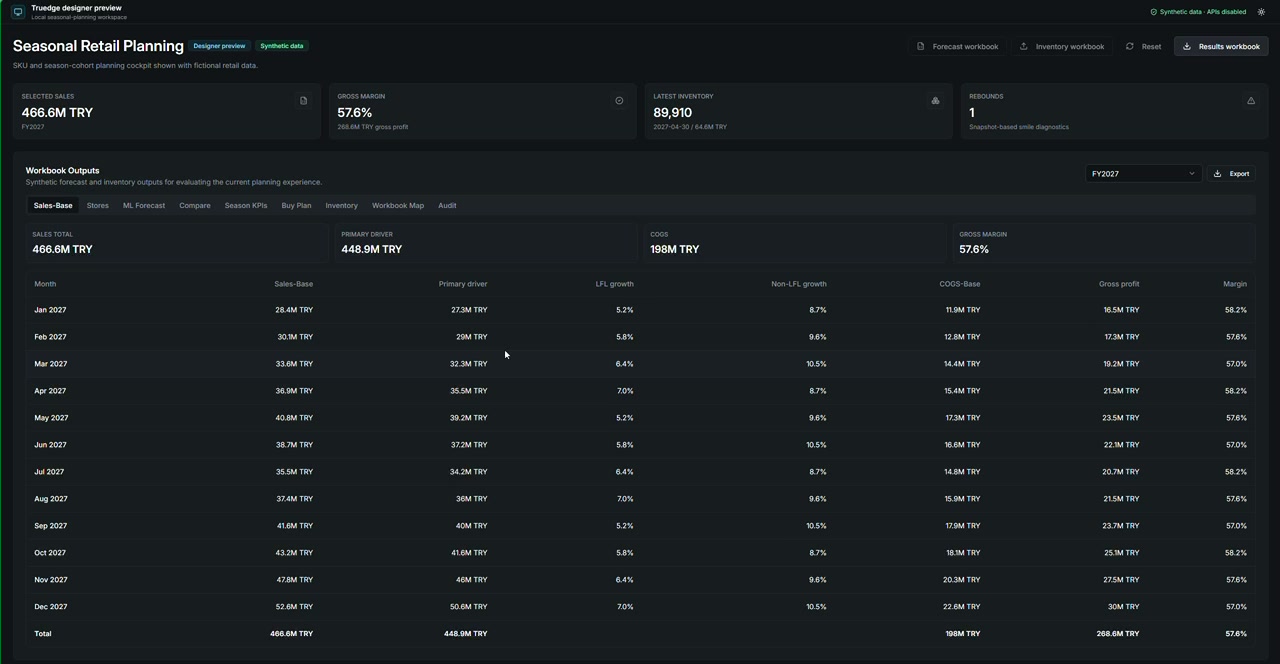
Task: Toggle the theme sun icon
Action: click(1261, 12)
